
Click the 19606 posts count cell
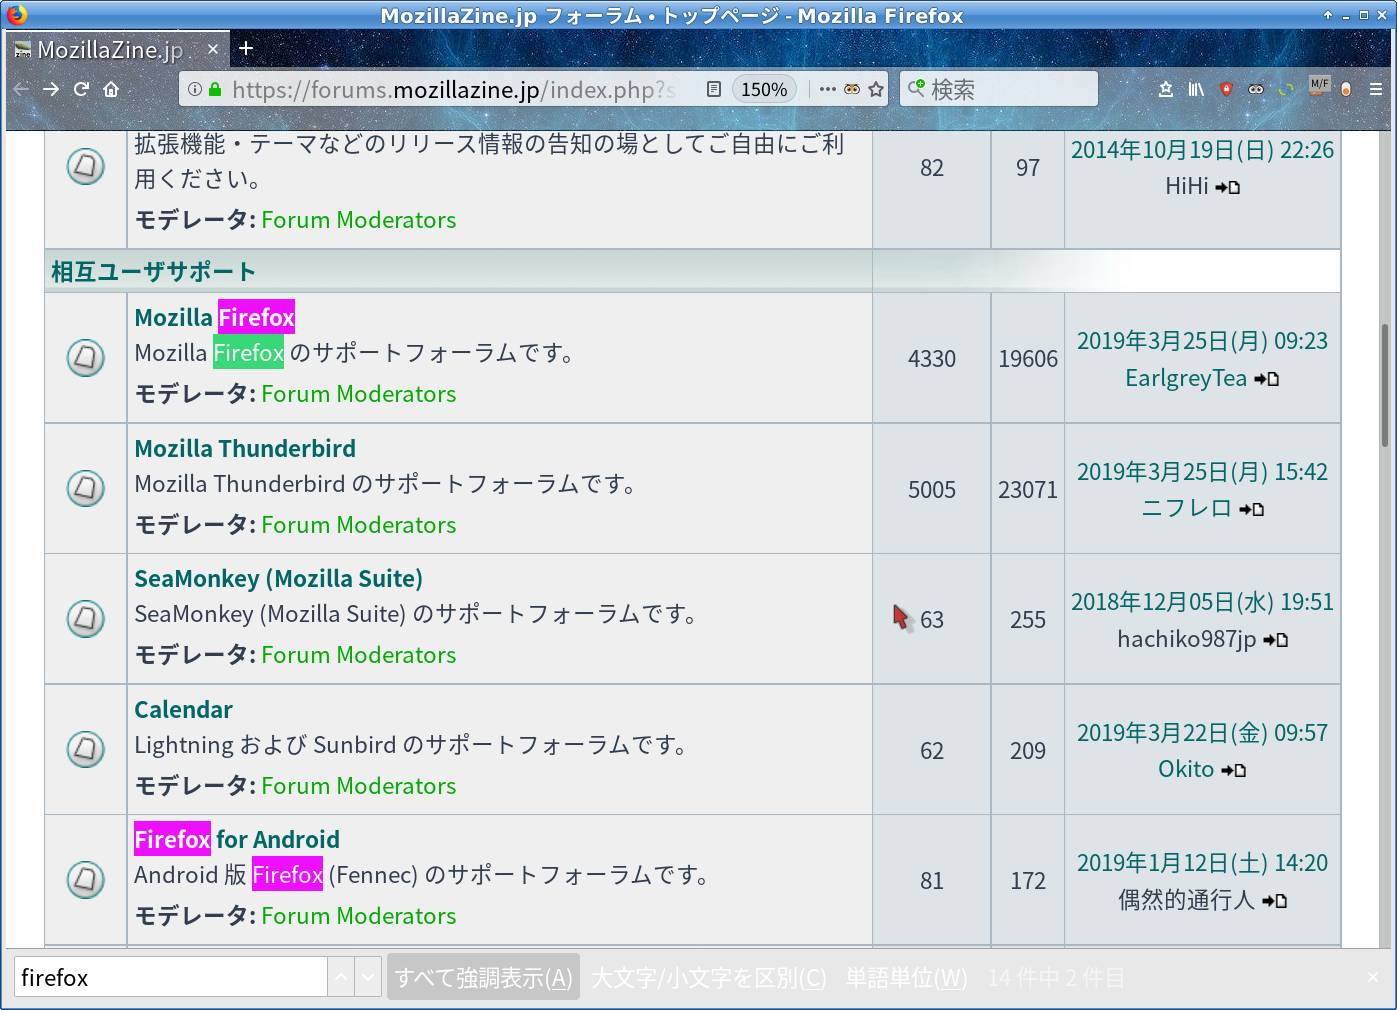pyautogui.click(x=1028, y=358)
